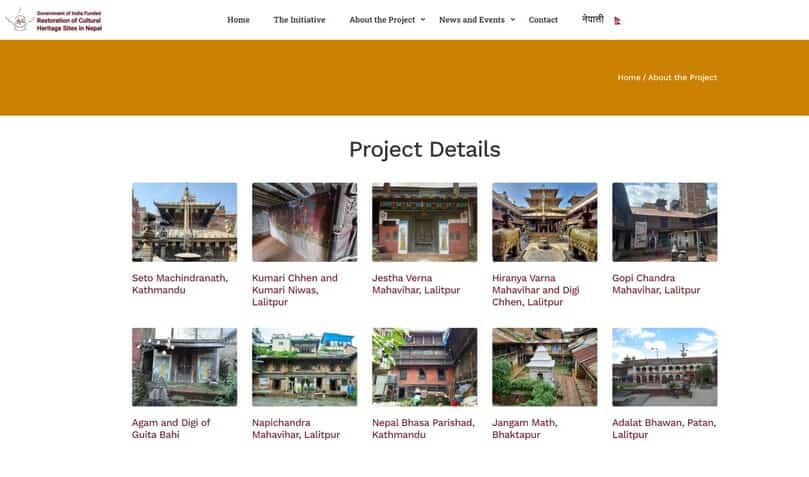Click the Nepal Bhasa Parishad, Kathmandu title
Viewport: 809px width, 477px height.
(x=415, y=428)
